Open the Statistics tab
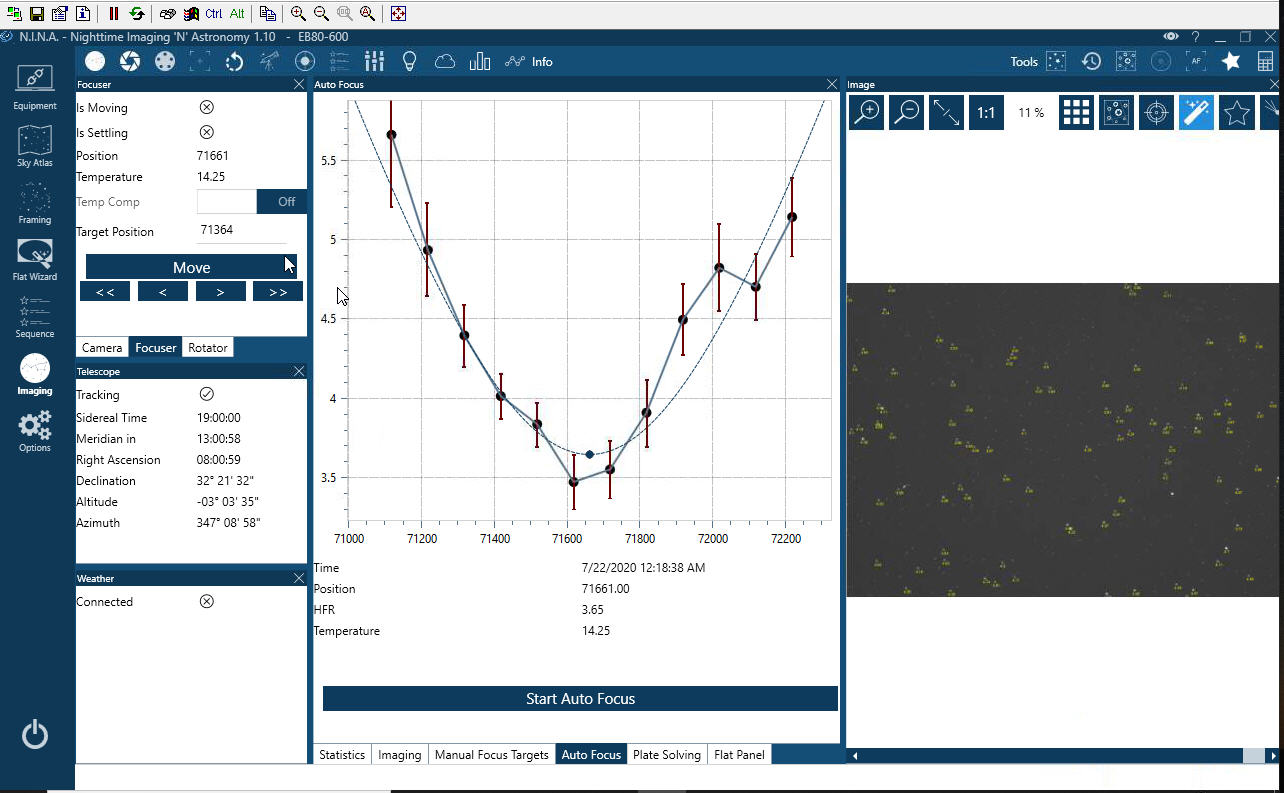Image resolution: width=1284 pixels, height=793 pixels. [x=342, y=755]
